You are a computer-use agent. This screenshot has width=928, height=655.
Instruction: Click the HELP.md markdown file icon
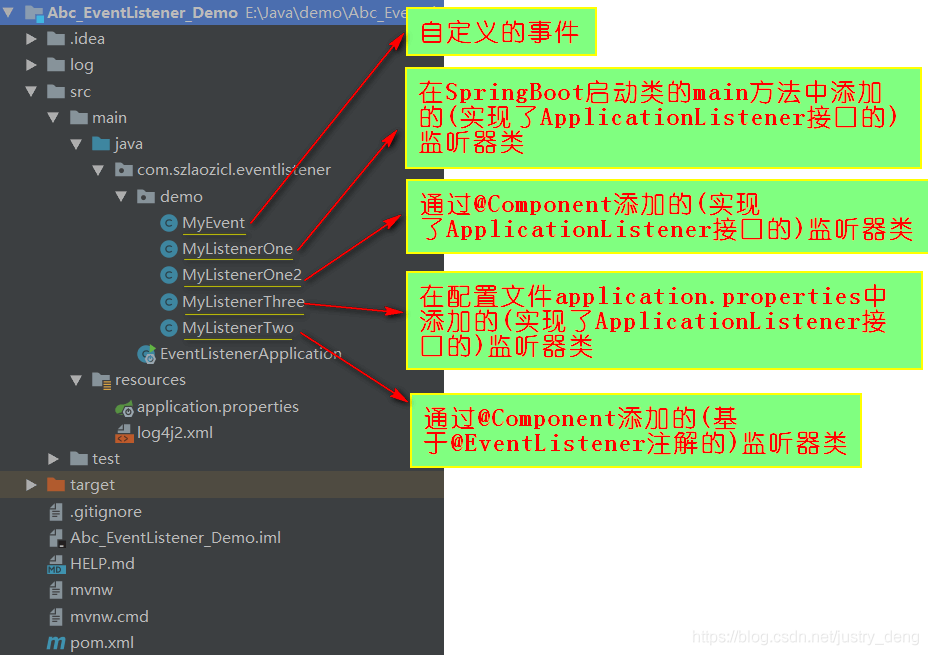pos(56,564)
